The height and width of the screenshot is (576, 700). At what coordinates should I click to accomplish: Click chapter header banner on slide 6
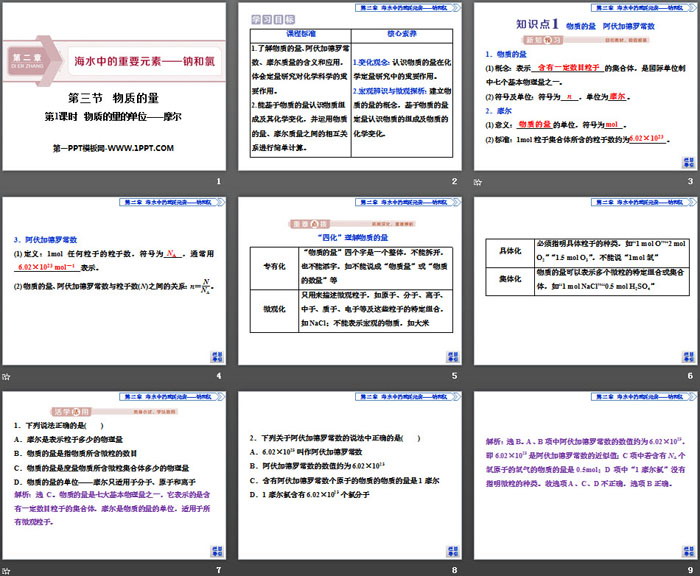pyautogui.click(x=643, y=203)
